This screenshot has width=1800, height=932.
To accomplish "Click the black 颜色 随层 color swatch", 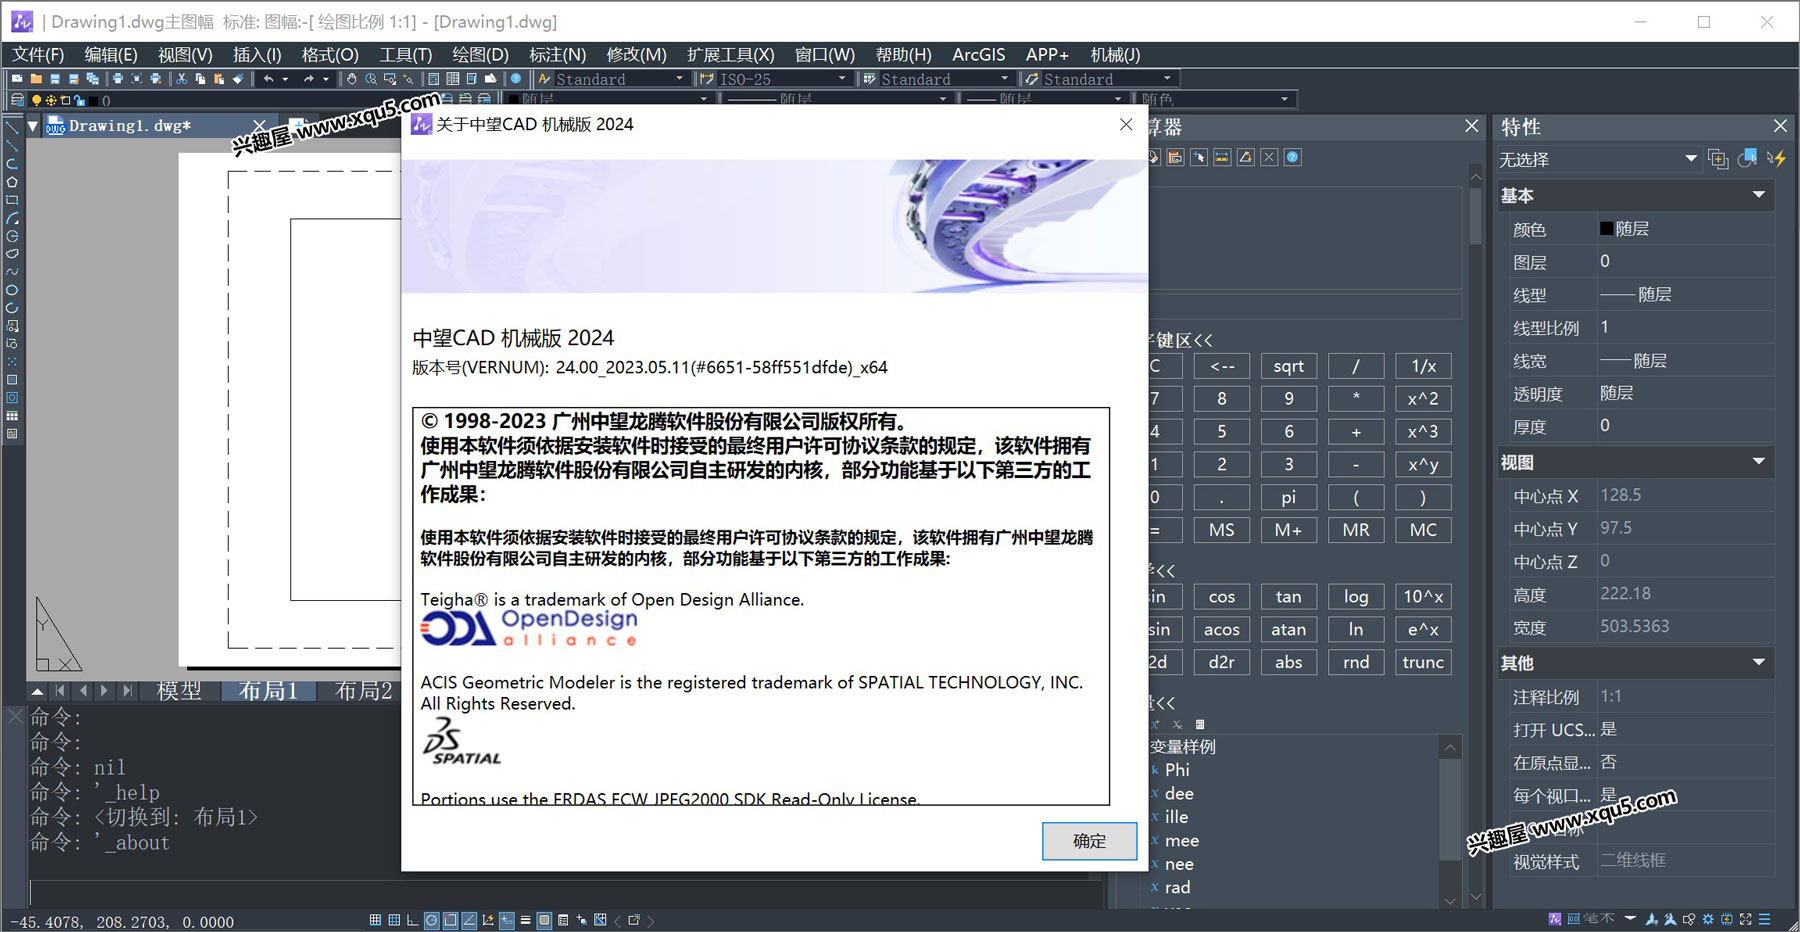I will [1607, 228].
